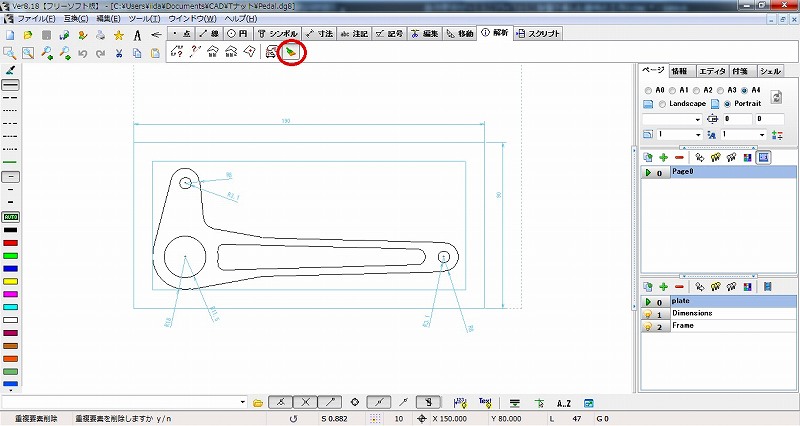Pick the yellow color swatch
The width and height of the screenshot is (800, 426).
pos(11,282)
